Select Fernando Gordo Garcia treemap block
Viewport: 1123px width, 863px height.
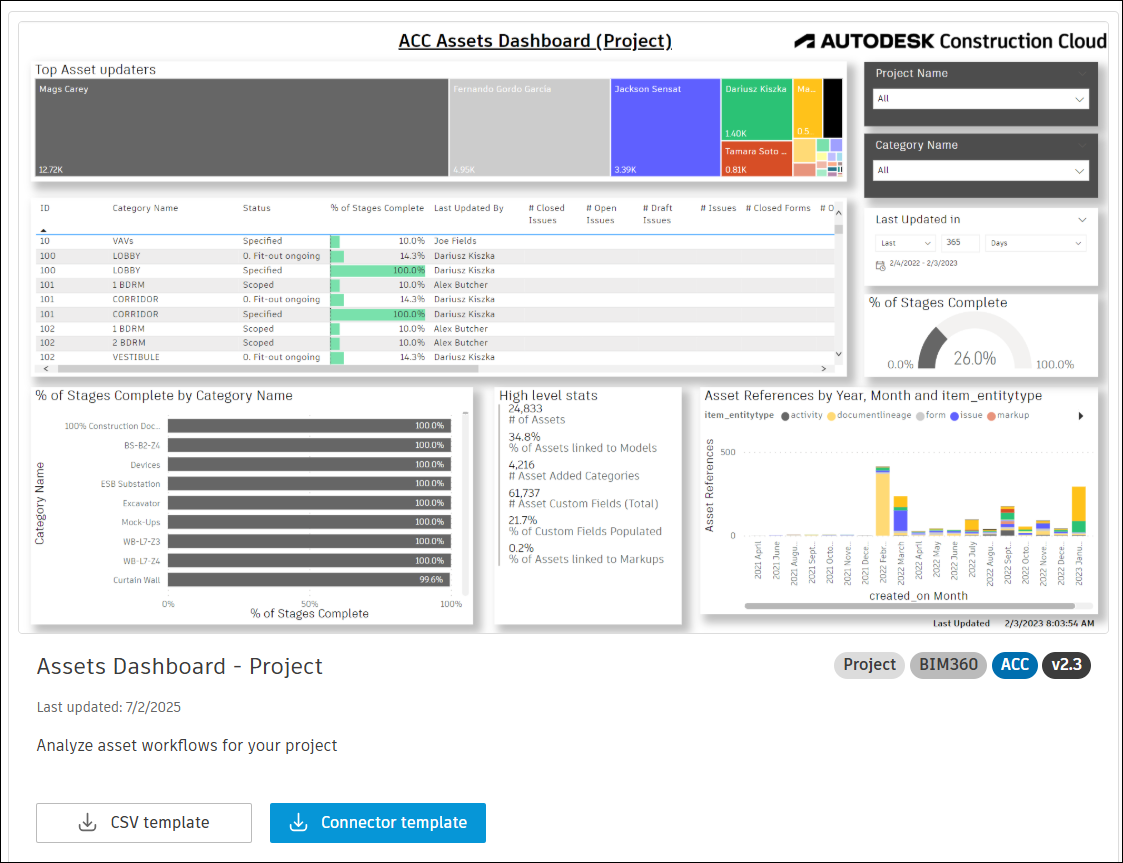(x=530, y=127)
